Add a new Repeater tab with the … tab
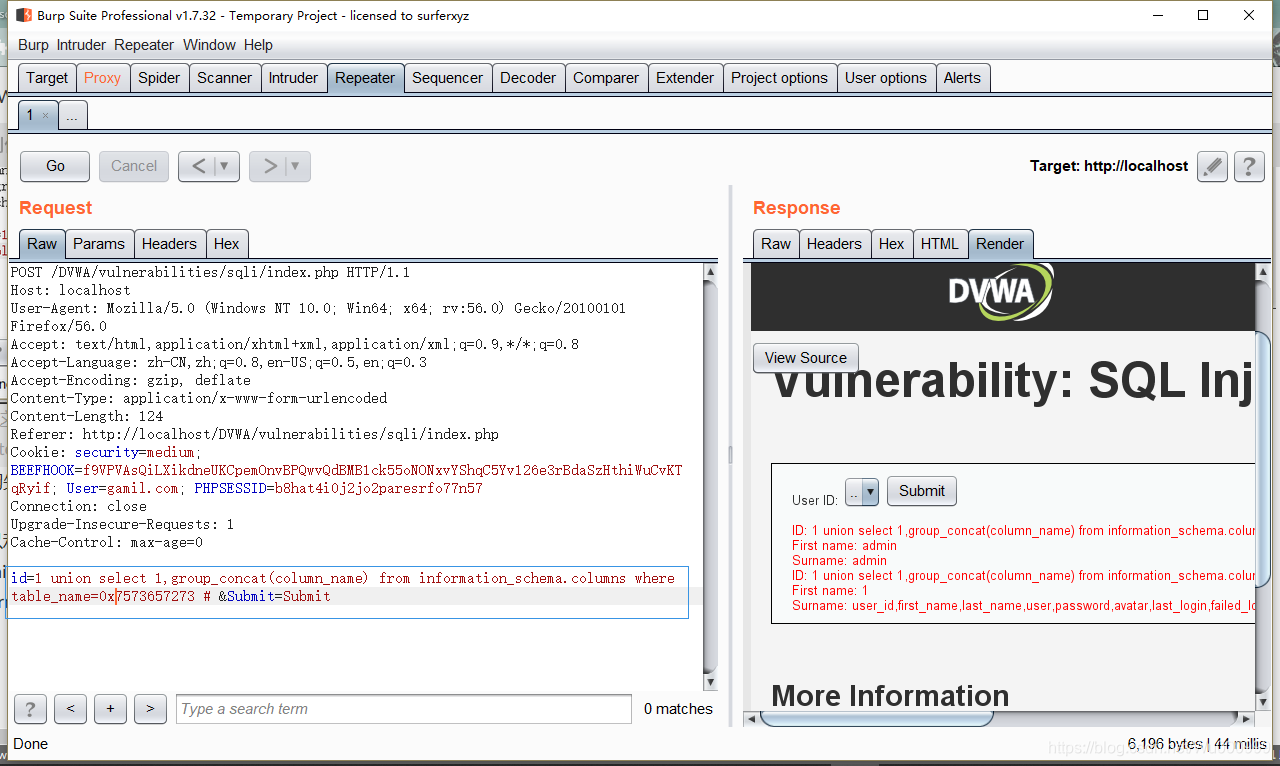 [x=73, y=116]
